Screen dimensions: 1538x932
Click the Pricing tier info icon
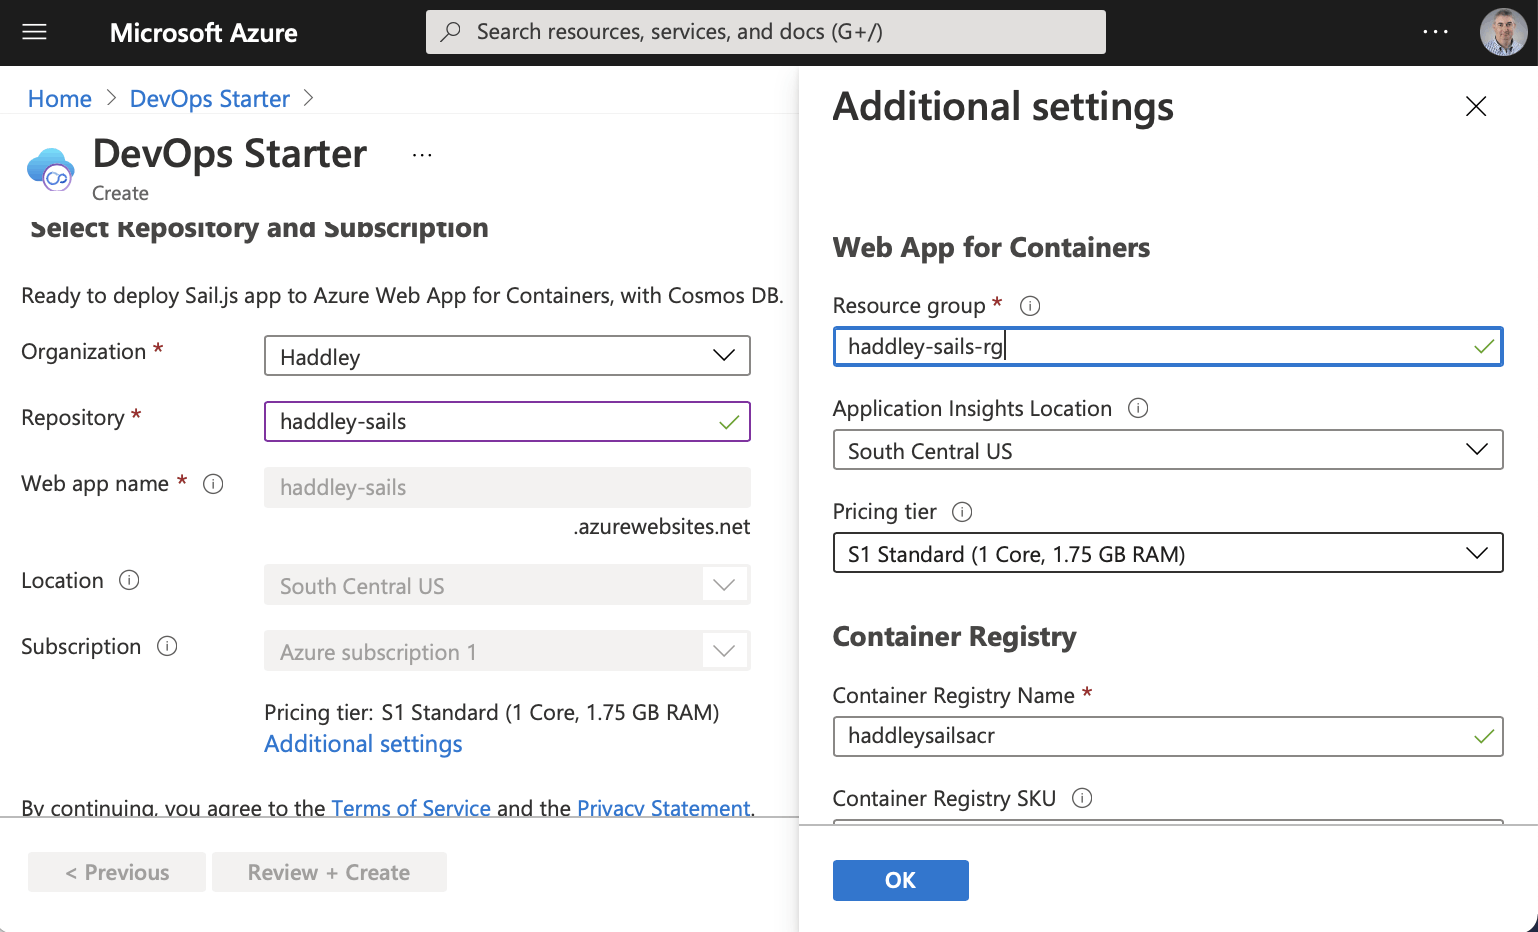(x=962, y=512)
